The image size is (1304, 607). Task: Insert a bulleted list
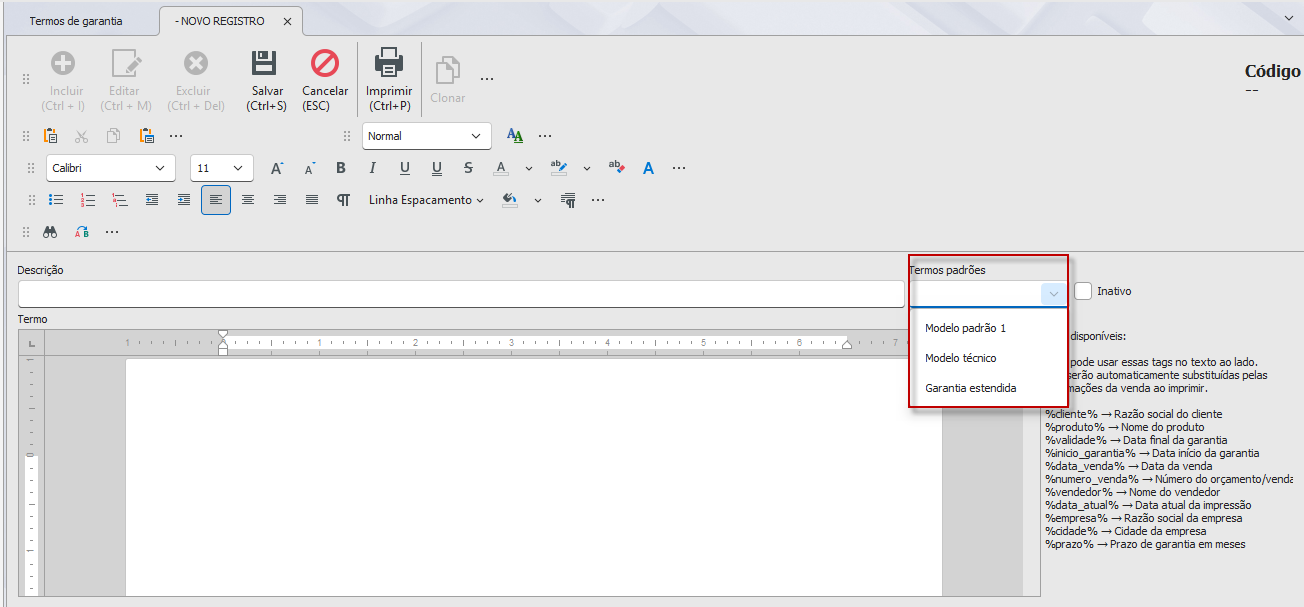56,200
